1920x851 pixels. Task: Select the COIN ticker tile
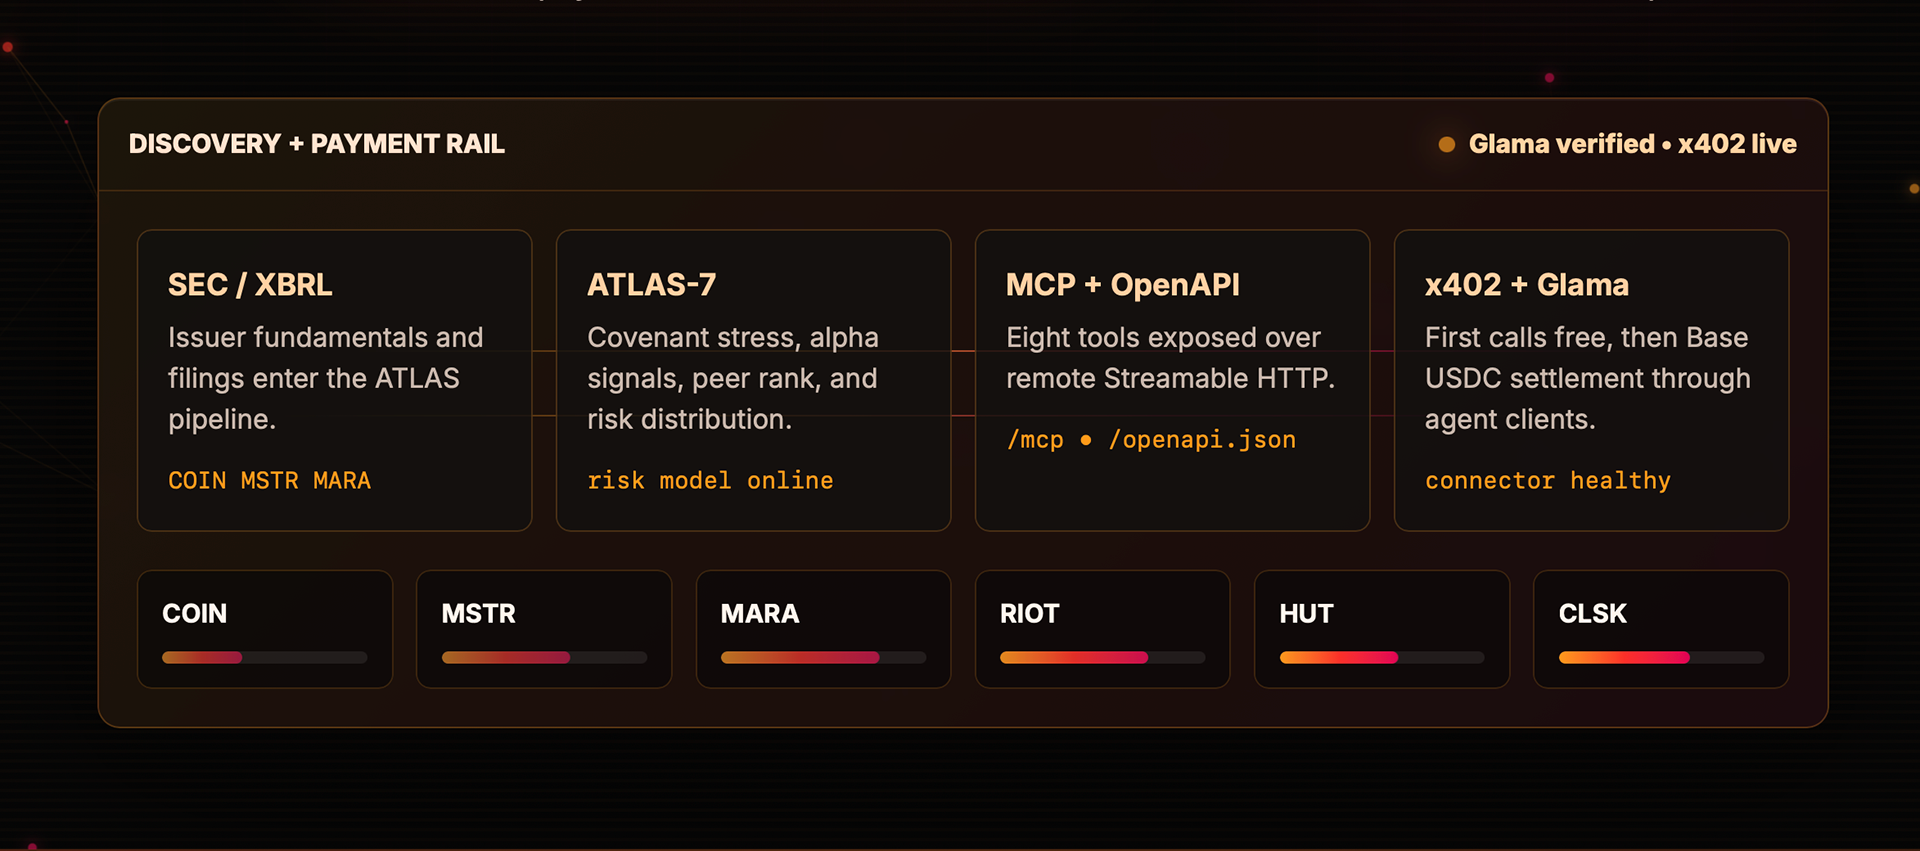(265, 629)
